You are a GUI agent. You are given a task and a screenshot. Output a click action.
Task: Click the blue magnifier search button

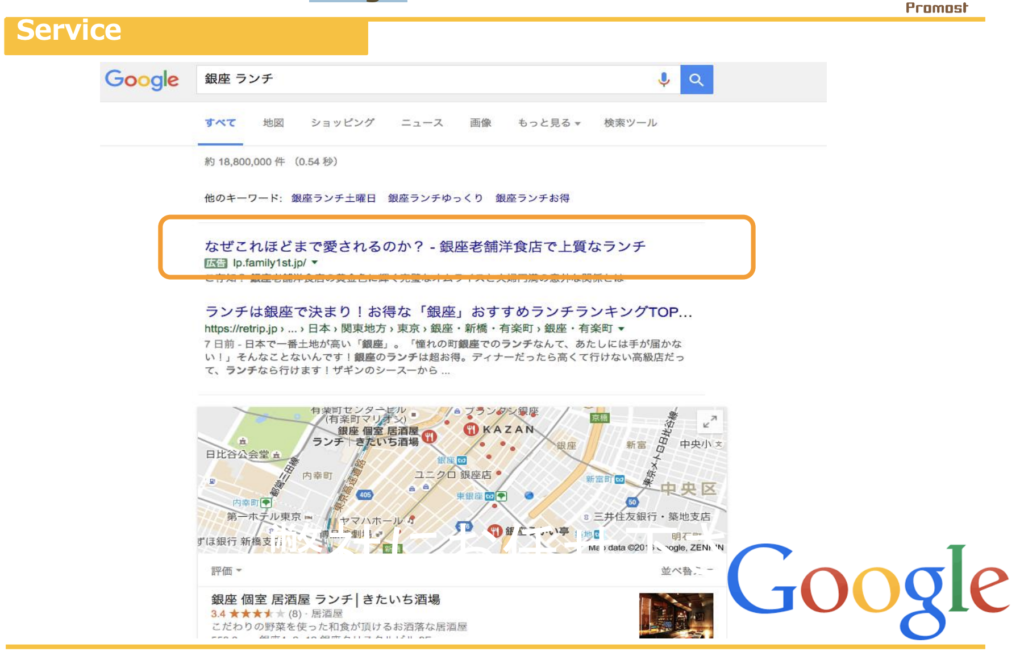pos(697,80)
